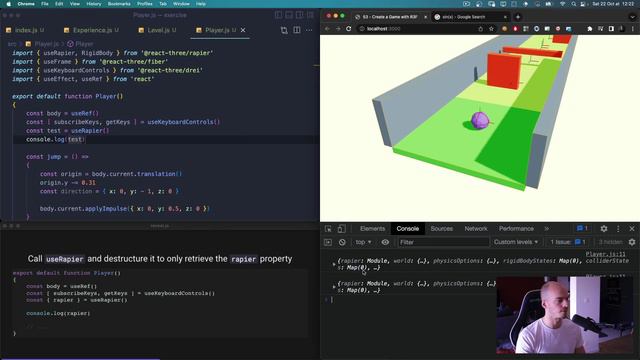This screenshot has width=640, height=360.
Task: Open editor more actions ellipsis menu
Action: tap(309, 30)
